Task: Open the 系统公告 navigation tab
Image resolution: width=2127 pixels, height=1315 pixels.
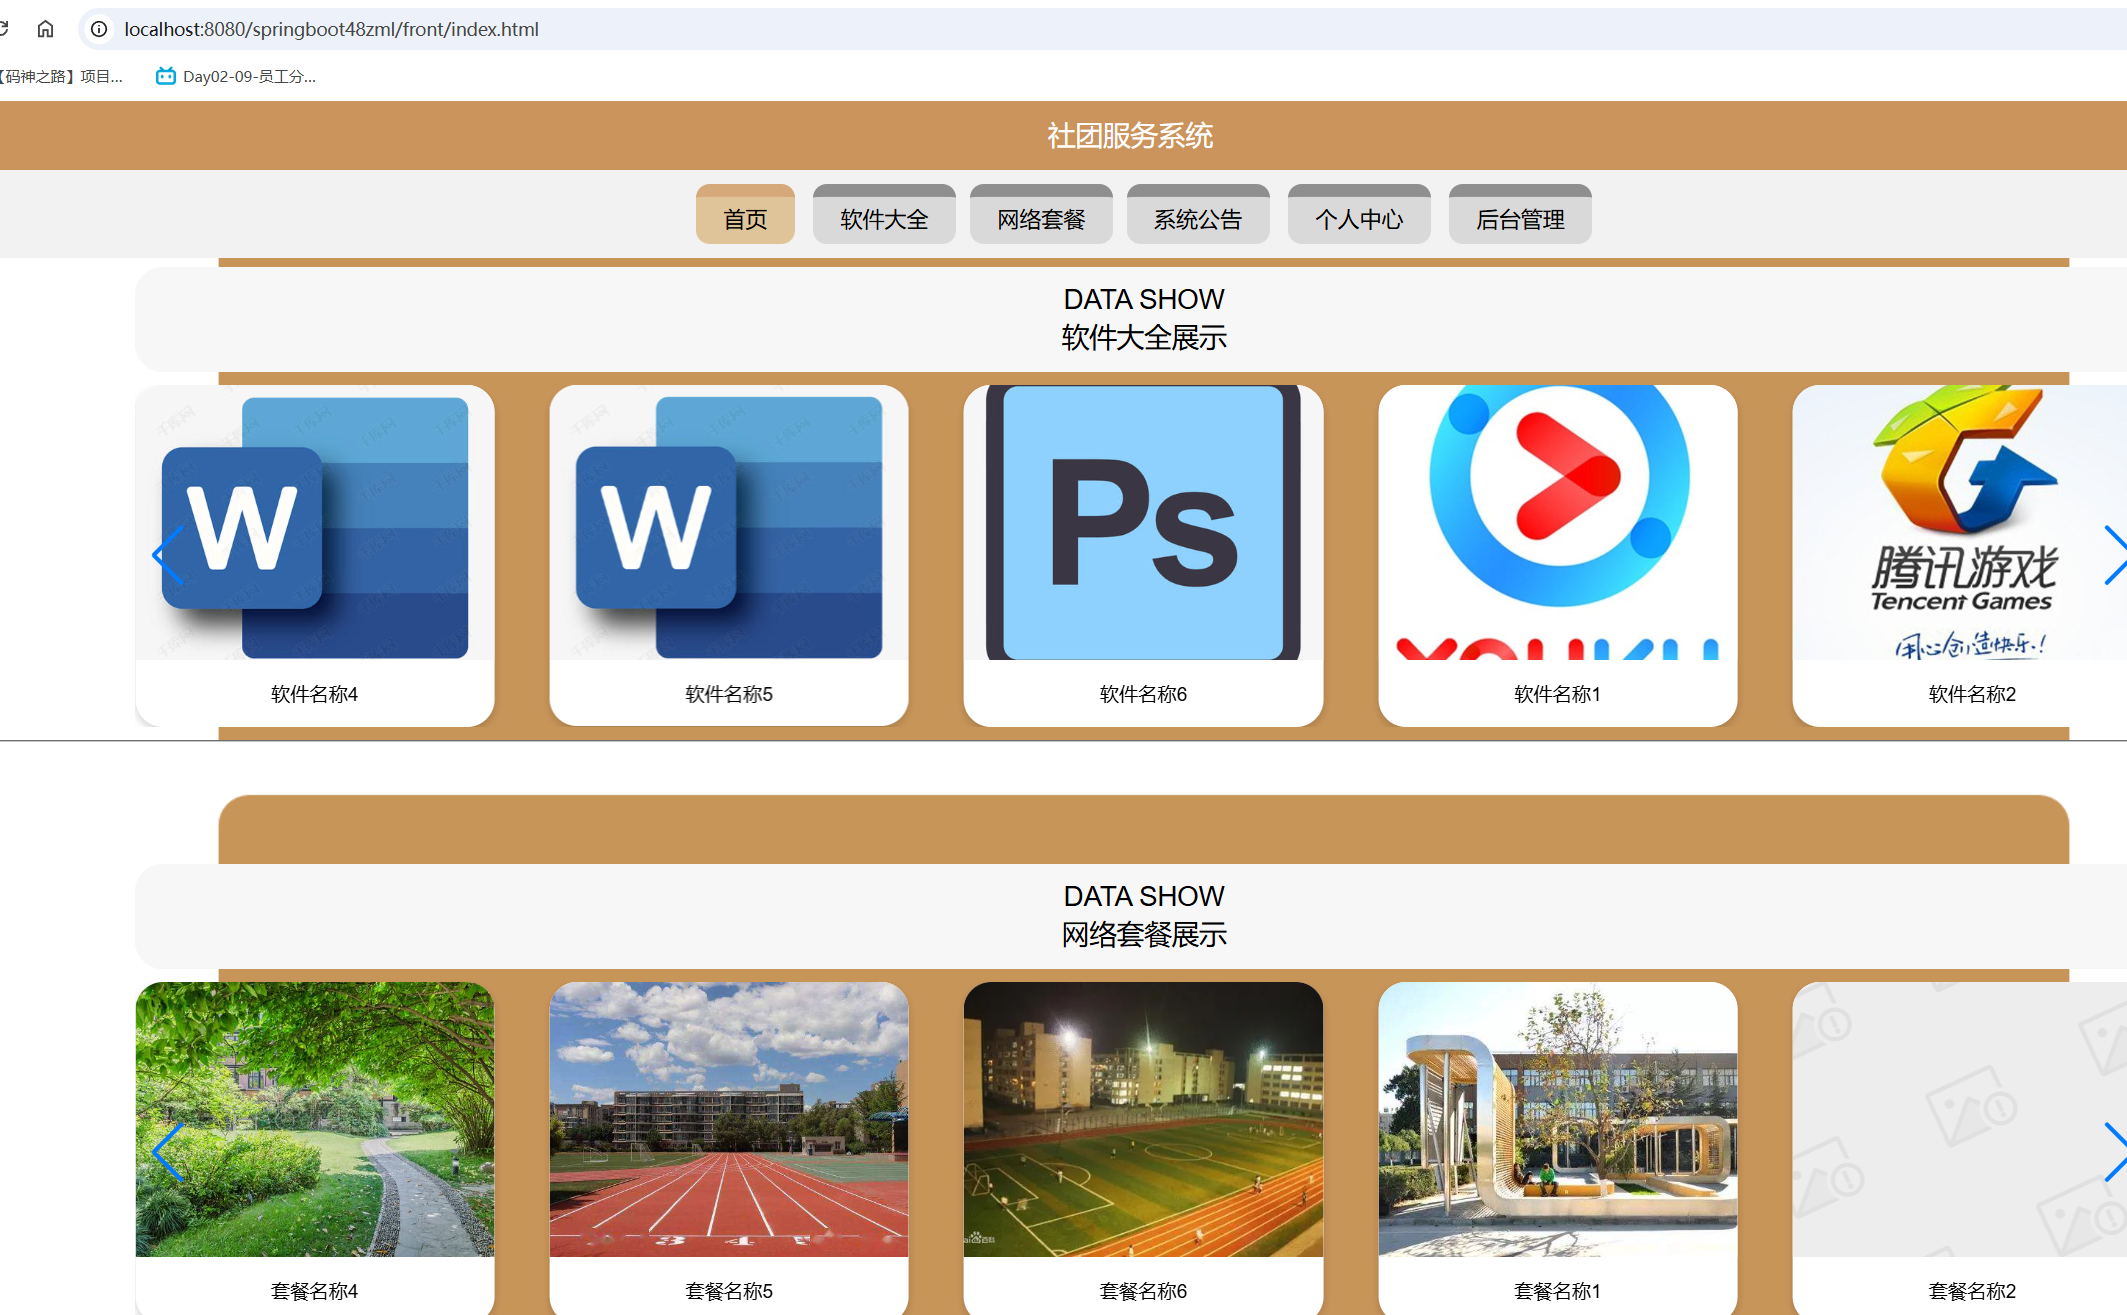Action: pos(1198,214)
